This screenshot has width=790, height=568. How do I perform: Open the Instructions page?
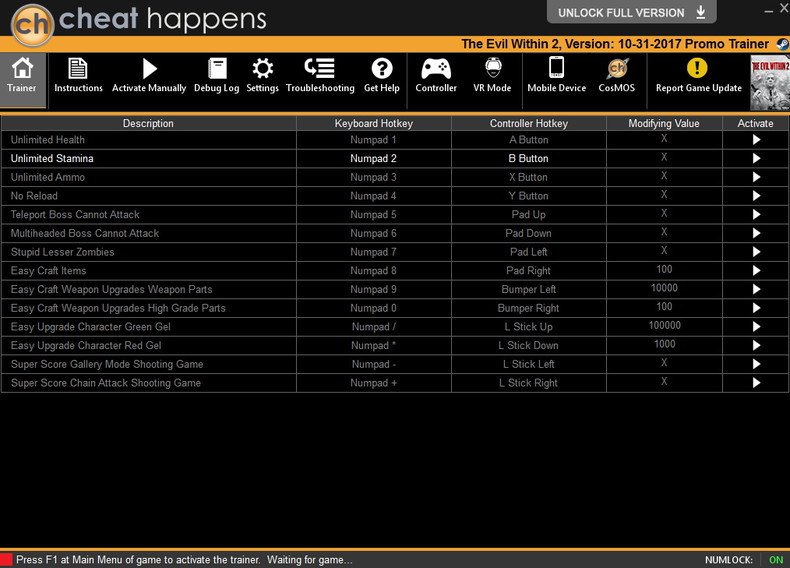coord(78,76)
